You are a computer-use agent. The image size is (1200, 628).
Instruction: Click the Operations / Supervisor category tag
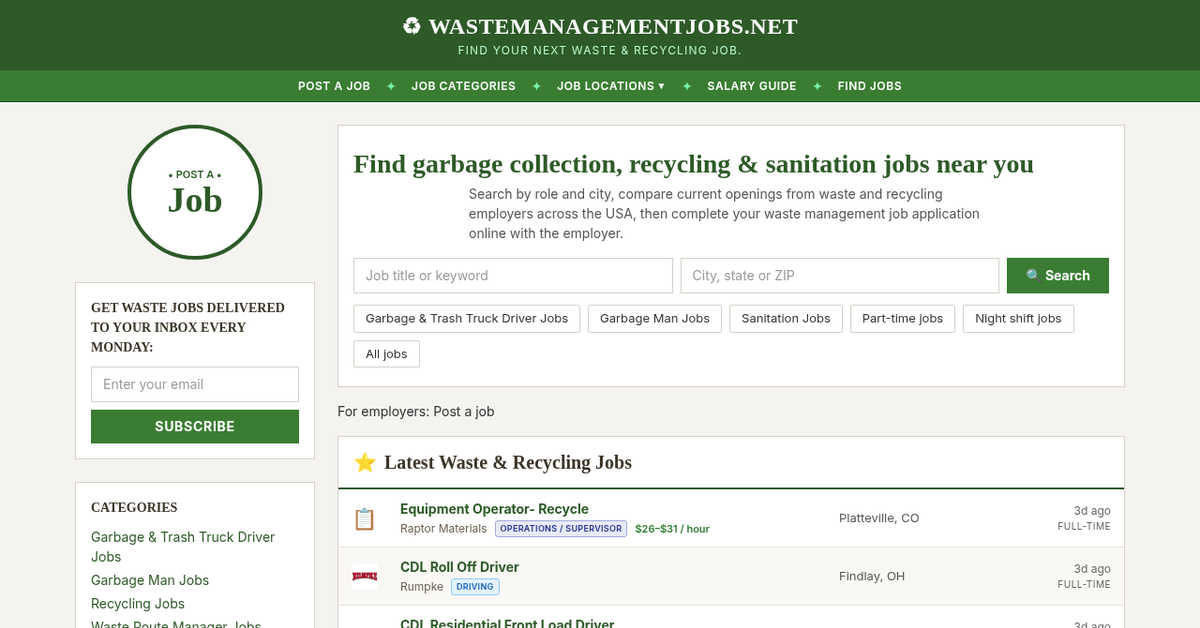tap(561, 529)
